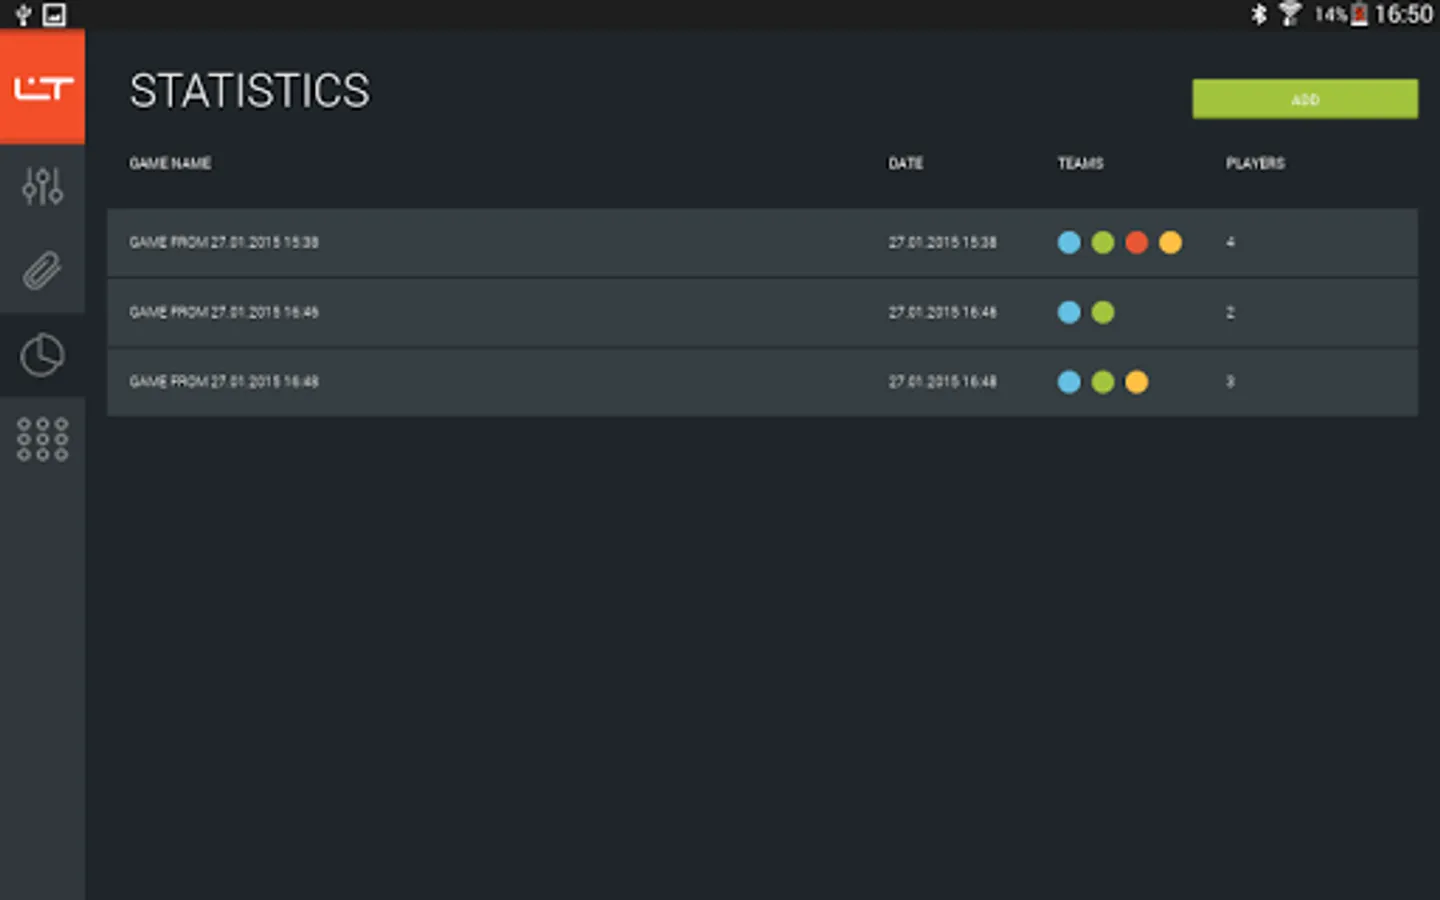1440x900 pixels.
Task: Click the orange LT logo icon
Action: click(x=42, y=88)
